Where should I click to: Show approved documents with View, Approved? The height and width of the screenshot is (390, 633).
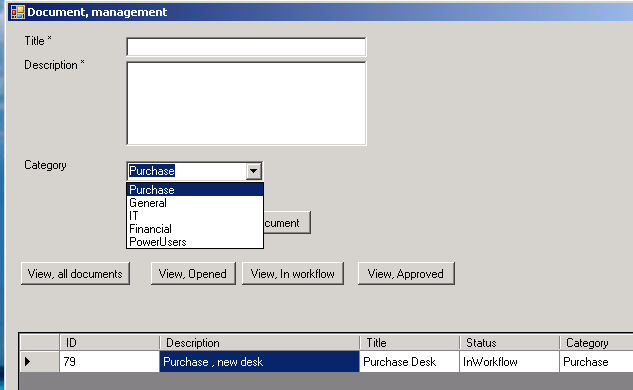pos(406,274)
